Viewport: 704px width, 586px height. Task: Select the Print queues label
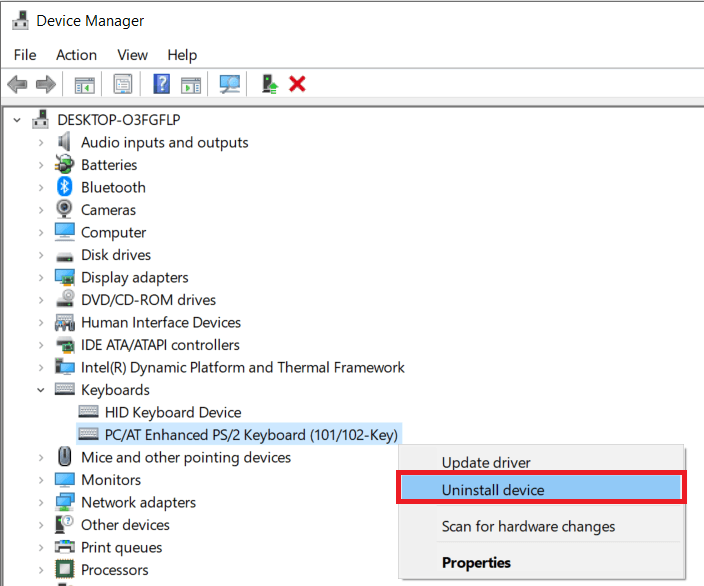point(122,547)
